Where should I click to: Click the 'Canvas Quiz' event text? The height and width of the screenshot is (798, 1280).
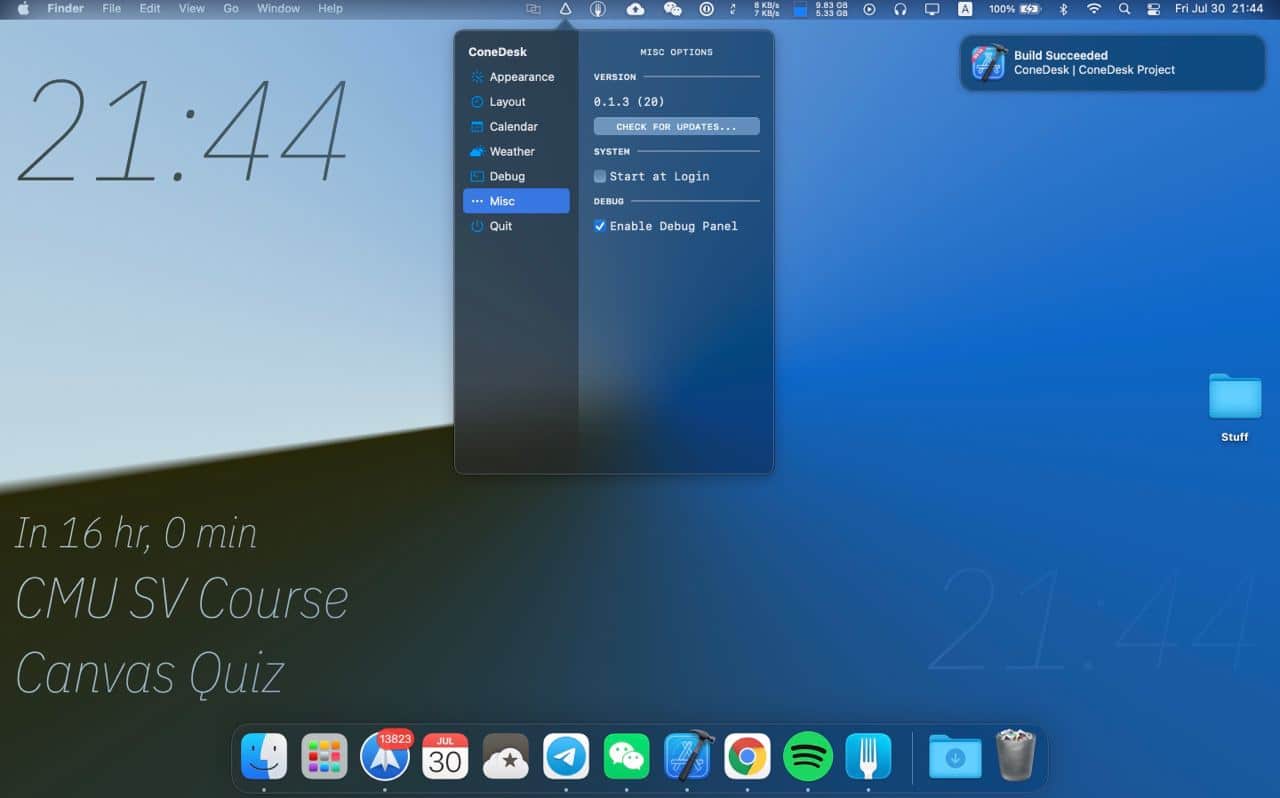[151, 672]
